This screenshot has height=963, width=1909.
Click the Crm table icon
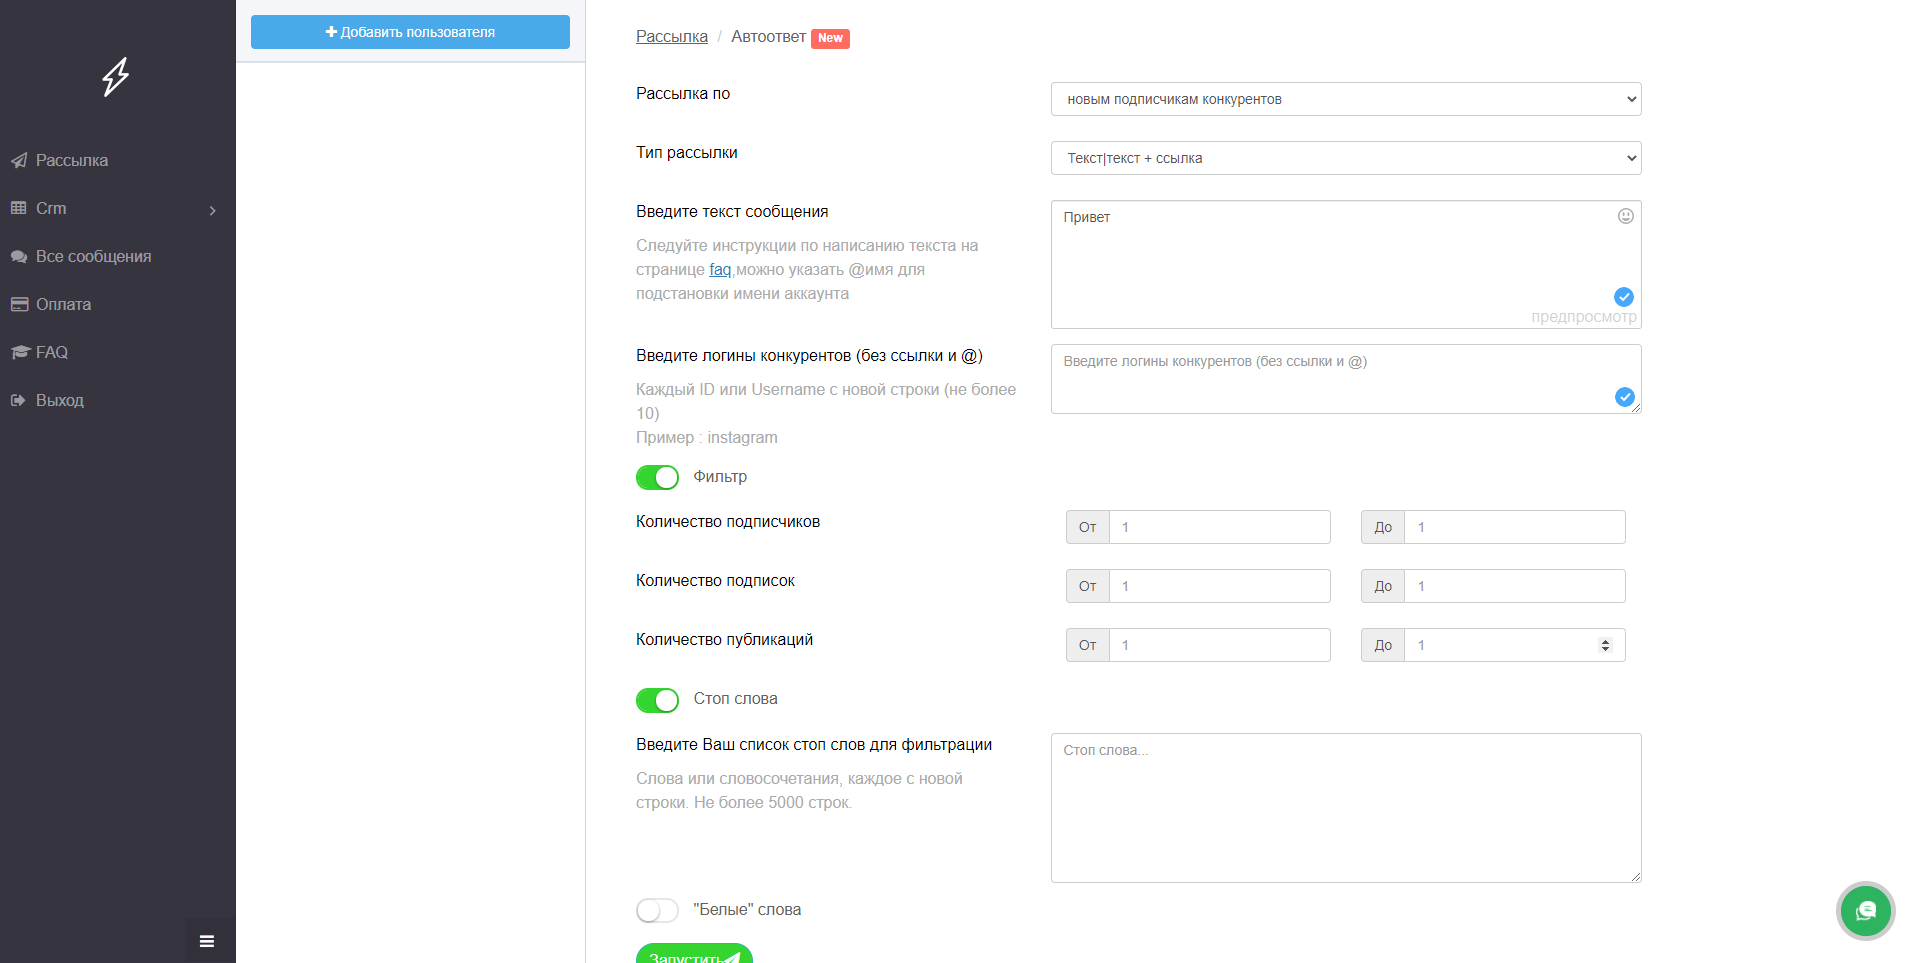click(x=19, y=208)
